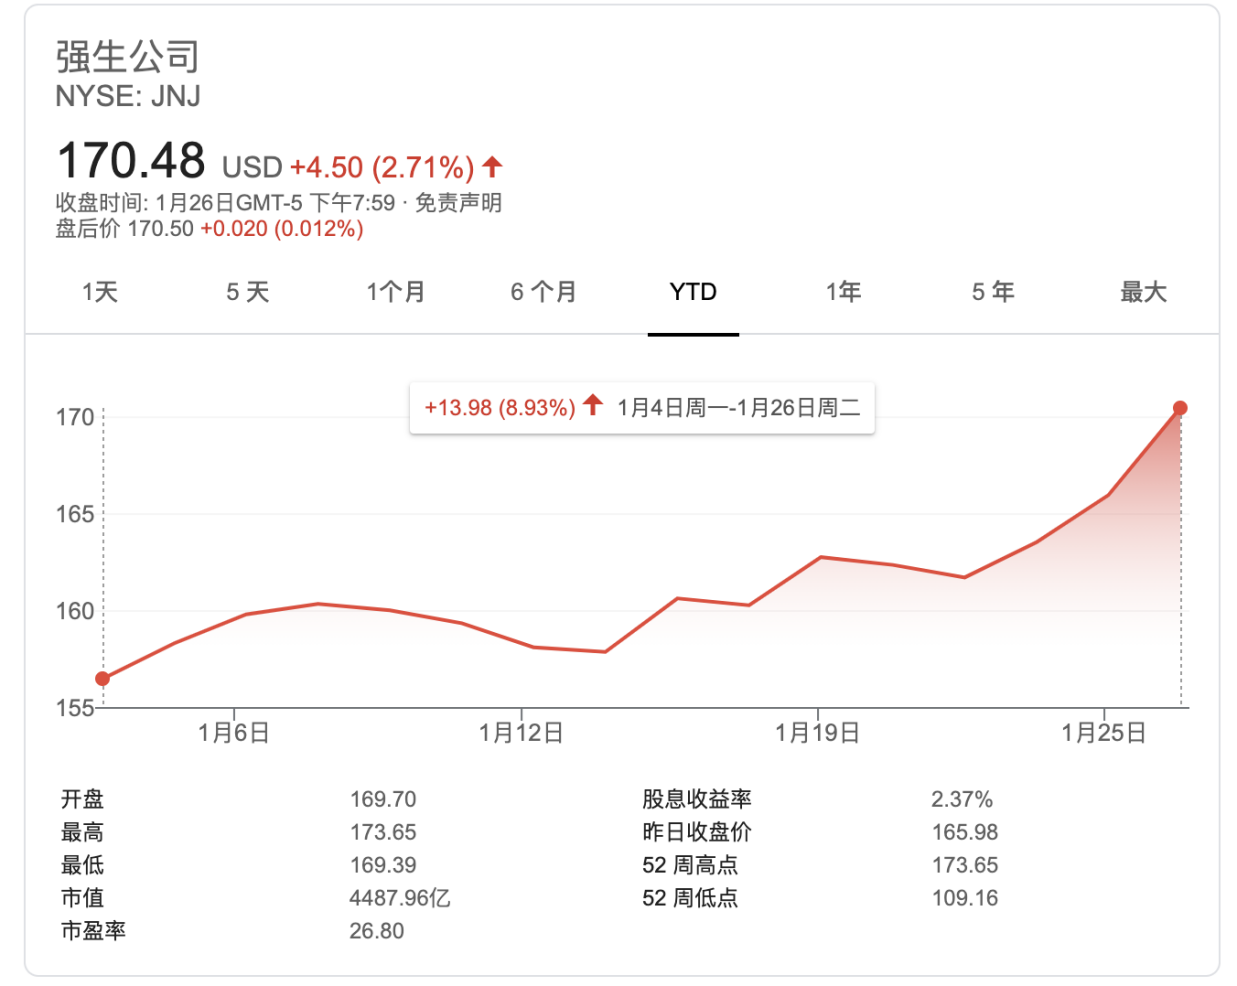Click the 52 周低点 label
1237x986 pixels.
tap(690, 898)
